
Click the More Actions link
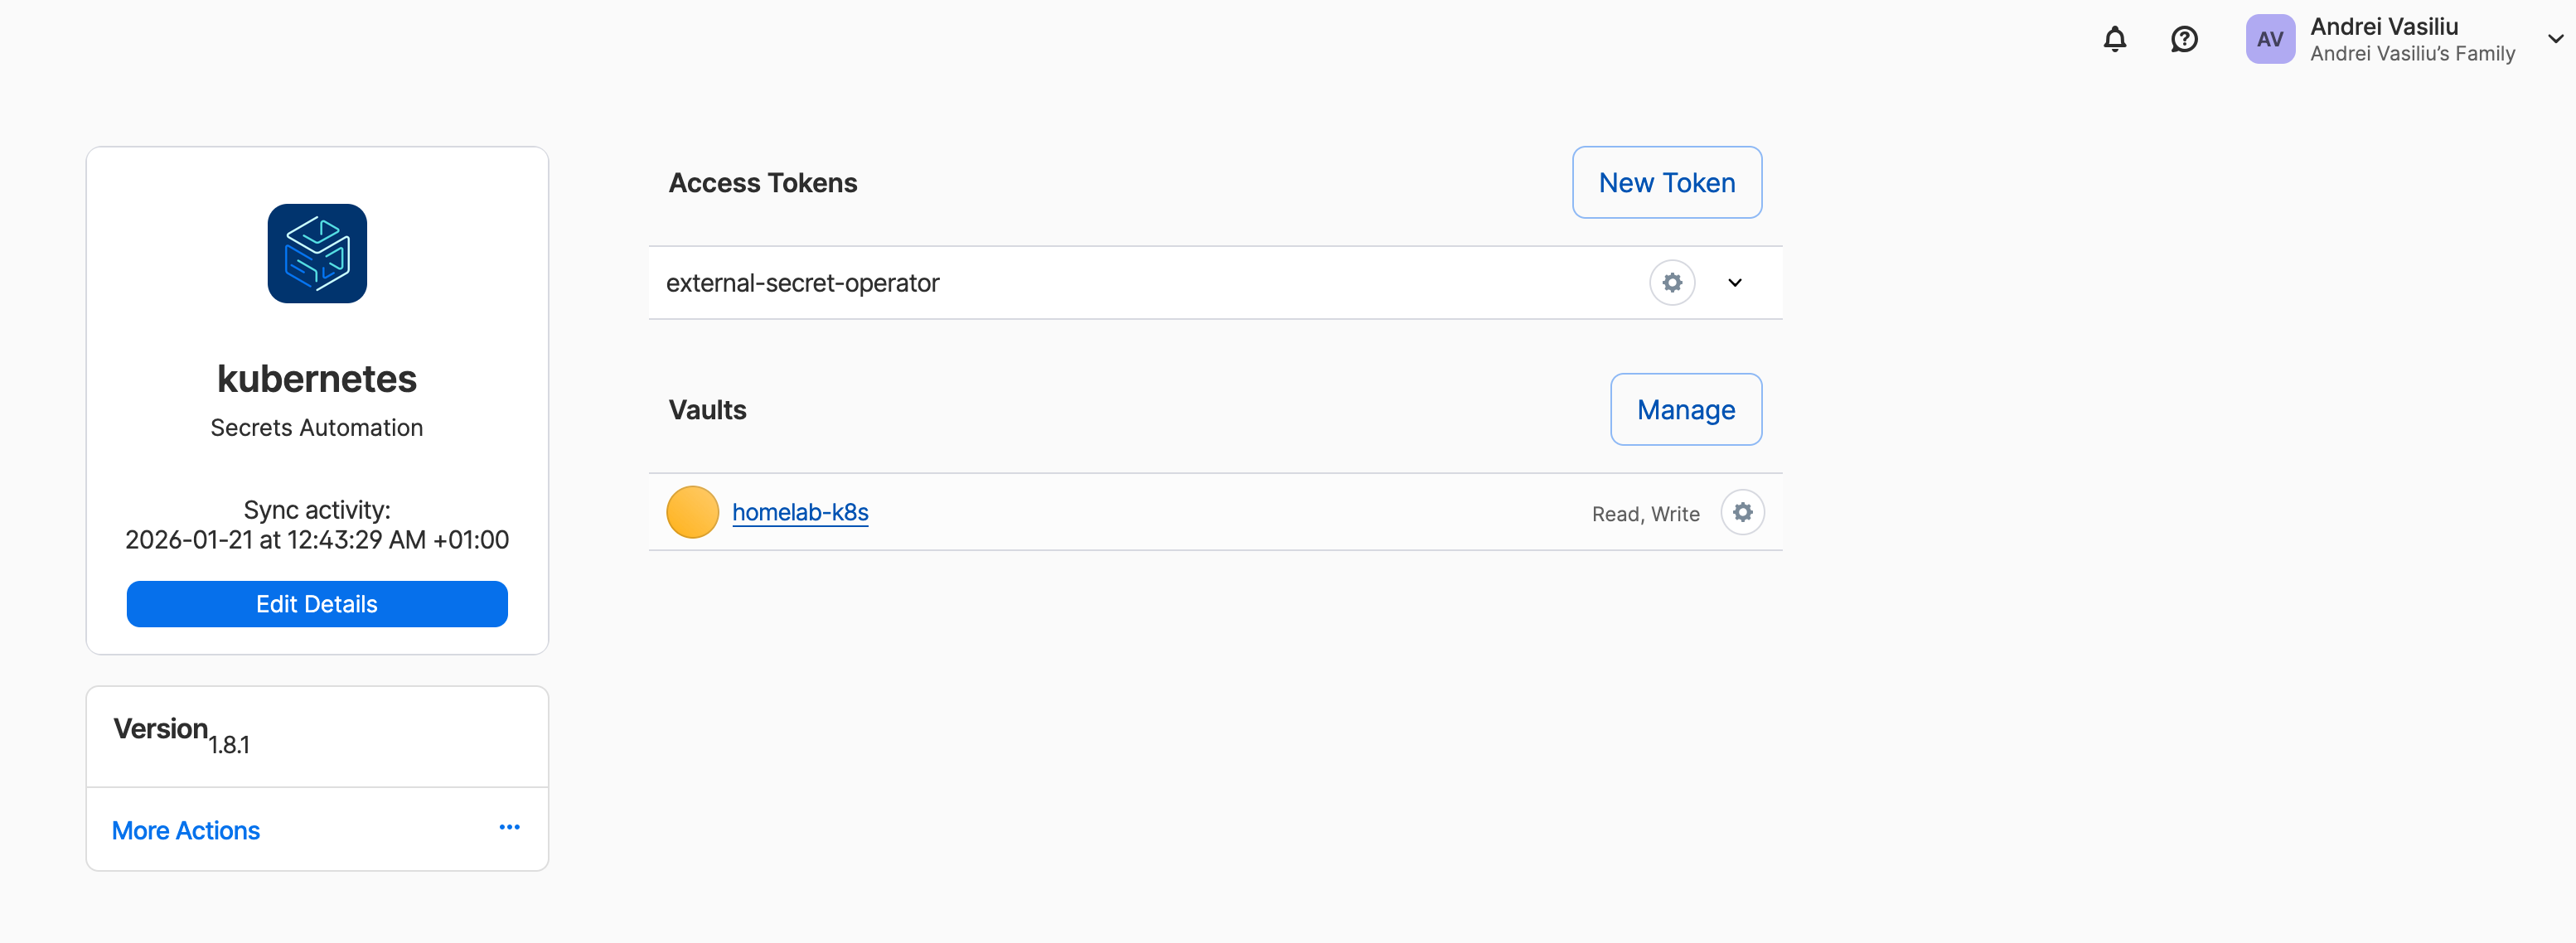coord(185,830)
